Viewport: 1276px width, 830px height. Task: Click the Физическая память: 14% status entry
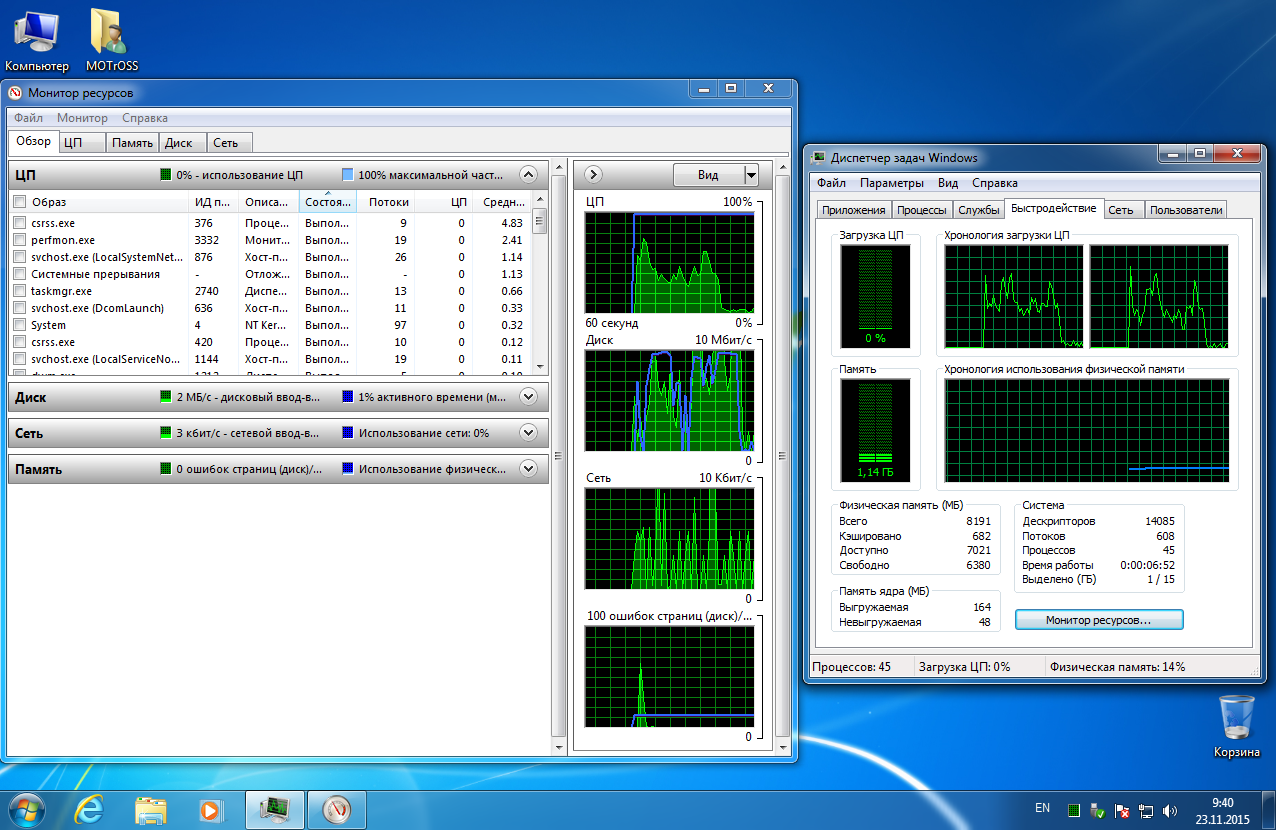tap(1118, 667)
